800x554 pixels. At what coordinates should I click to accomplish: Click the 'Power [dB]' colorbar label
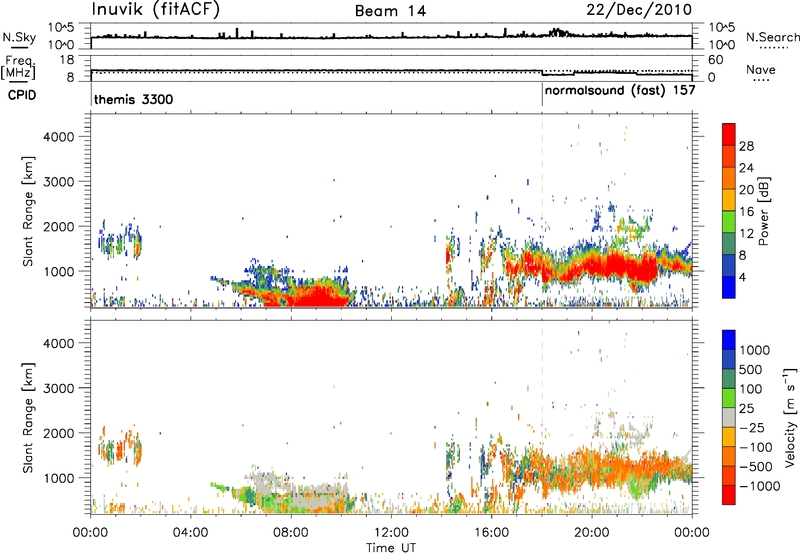coord(764,211)
